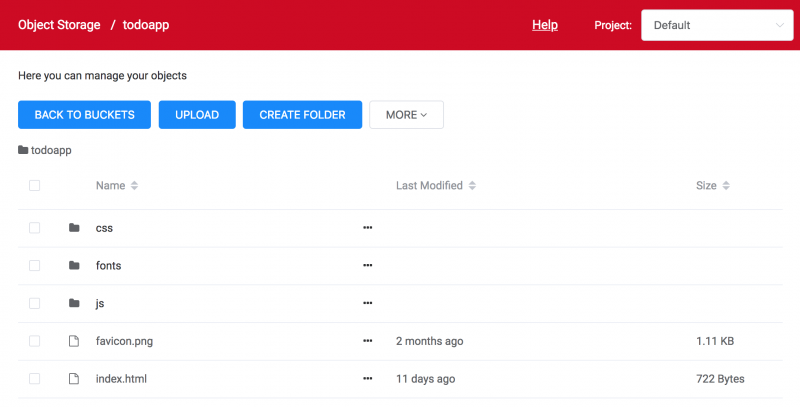Open the Project dropdown showing Default

[x=717, y=25]
